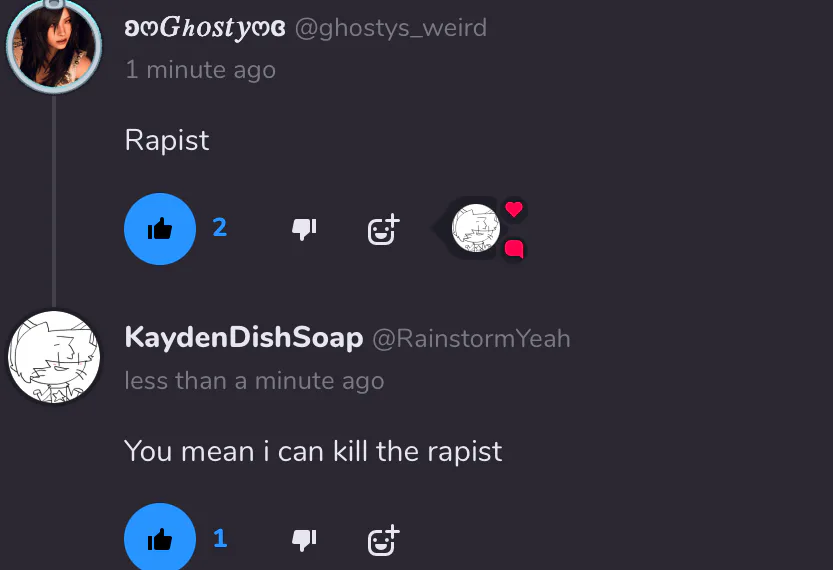833x570 pixels.
Task: Like the Ghosty "Rapist" comment with thumbs up
Action: coord(160,229)
